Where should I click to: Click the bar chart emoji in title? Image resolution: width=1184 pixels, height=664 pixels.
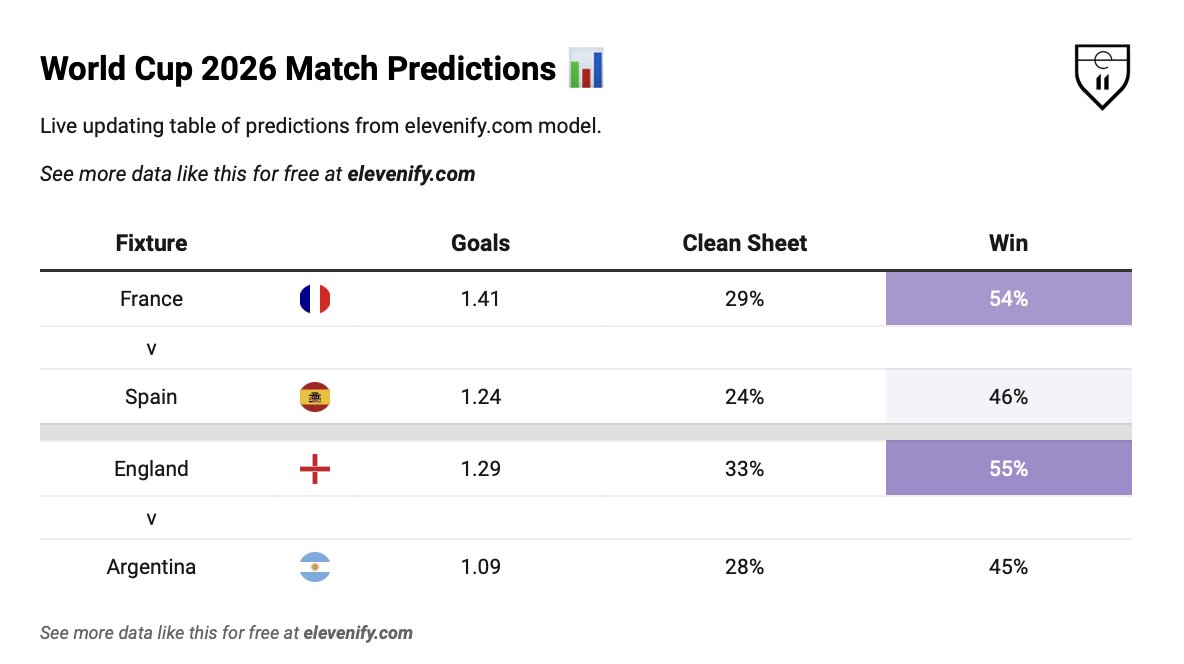click(586, 68)
